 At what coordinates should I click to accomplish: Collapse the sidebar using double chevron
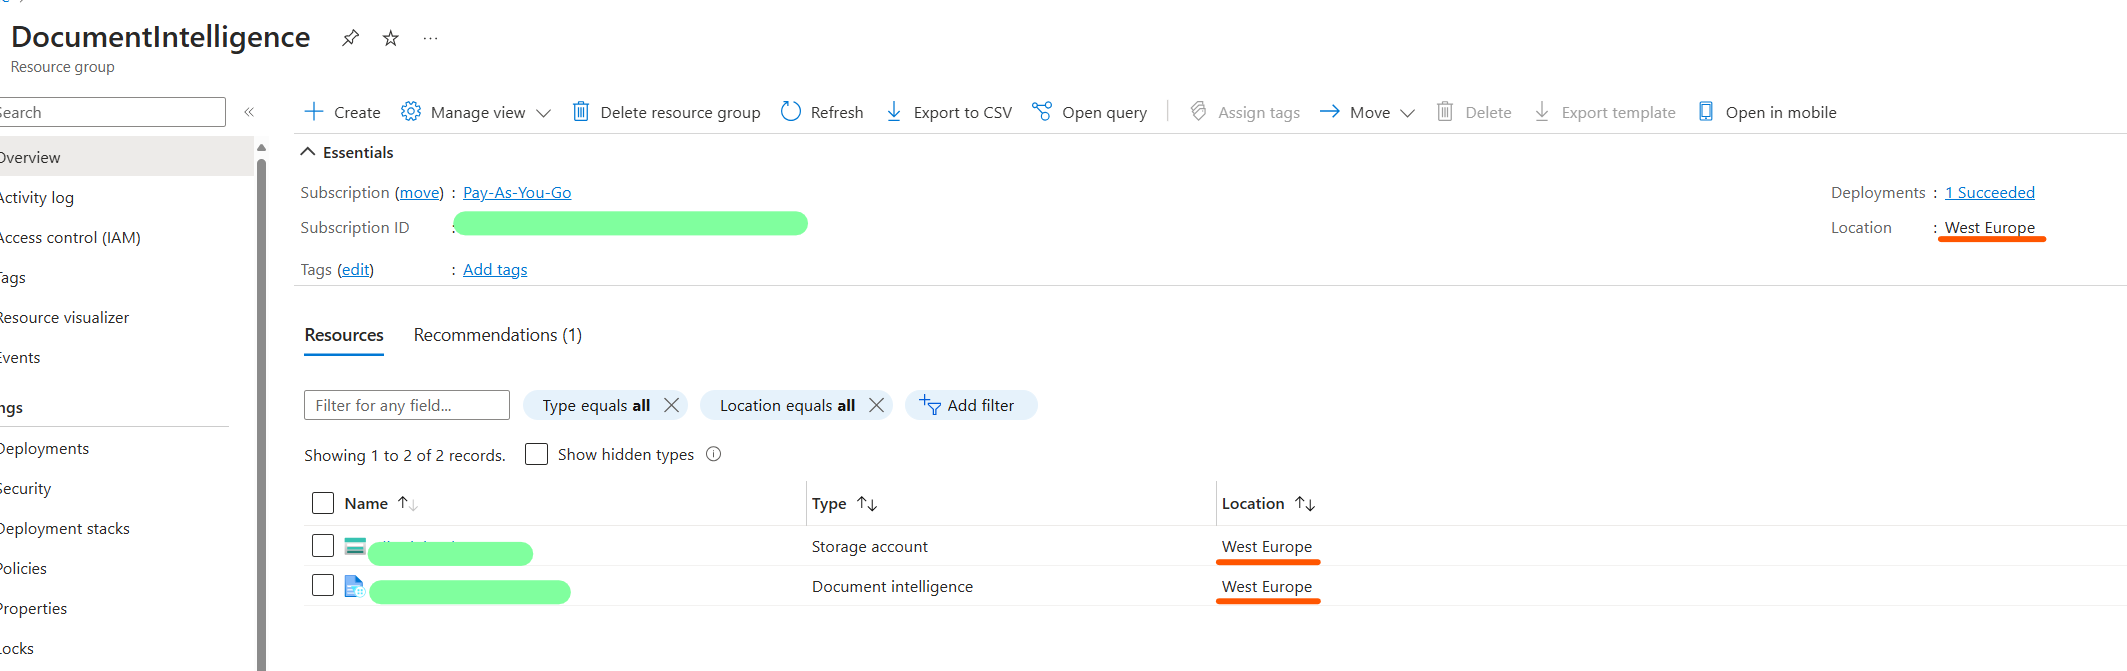click(249, 112)
